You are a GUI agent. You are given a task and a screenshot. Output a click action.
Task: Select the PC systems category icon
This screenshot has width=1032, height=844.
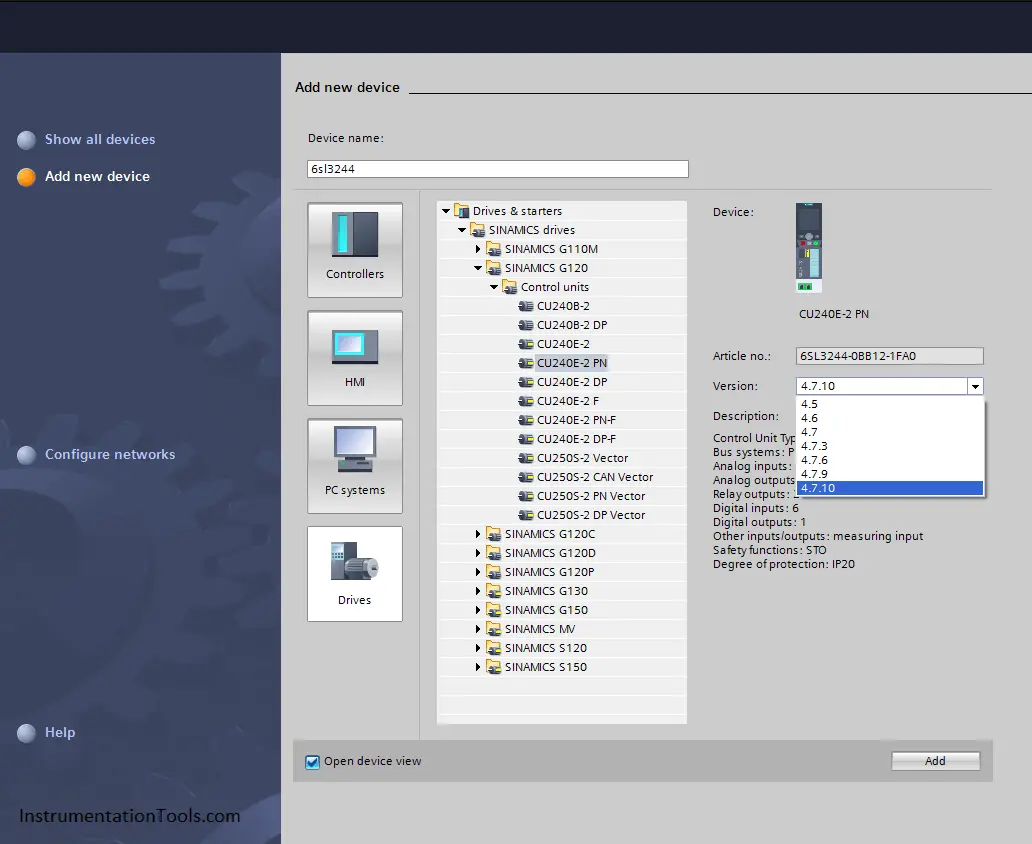click(x=355, y=466)
